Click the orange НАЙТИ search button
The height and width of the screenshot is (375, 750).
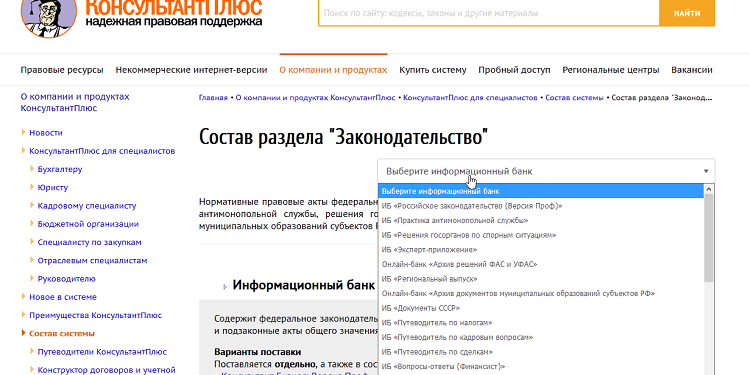[x=687, y=13]
